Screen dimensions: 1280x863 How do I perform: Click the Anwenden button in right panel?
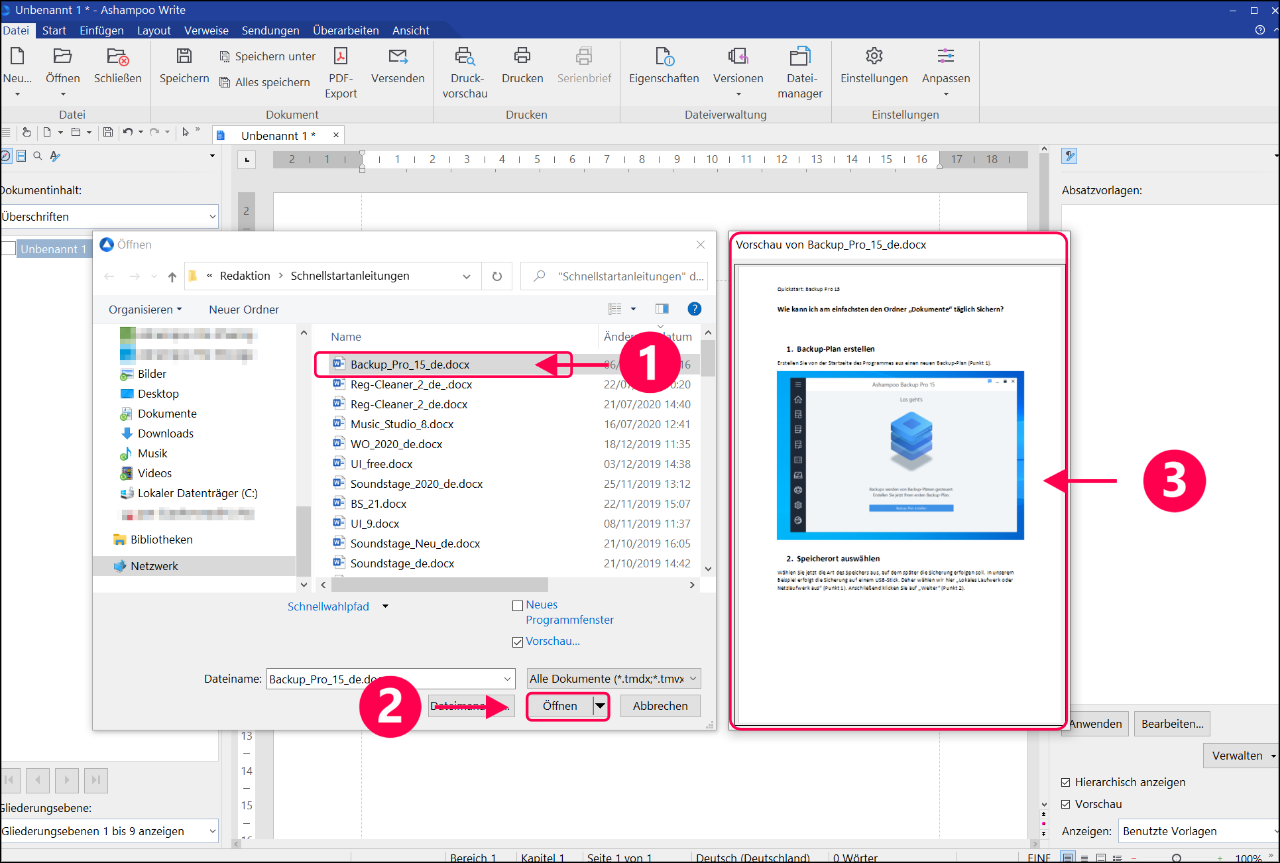(1096, 724)
